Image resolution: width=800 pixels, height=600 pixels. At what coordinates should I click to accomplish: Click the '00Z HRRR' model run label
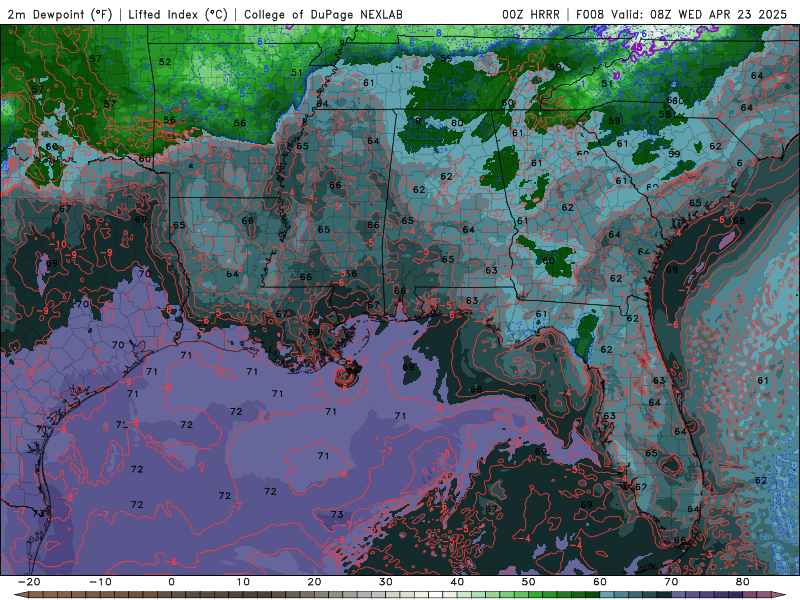[x=531, y=14]
